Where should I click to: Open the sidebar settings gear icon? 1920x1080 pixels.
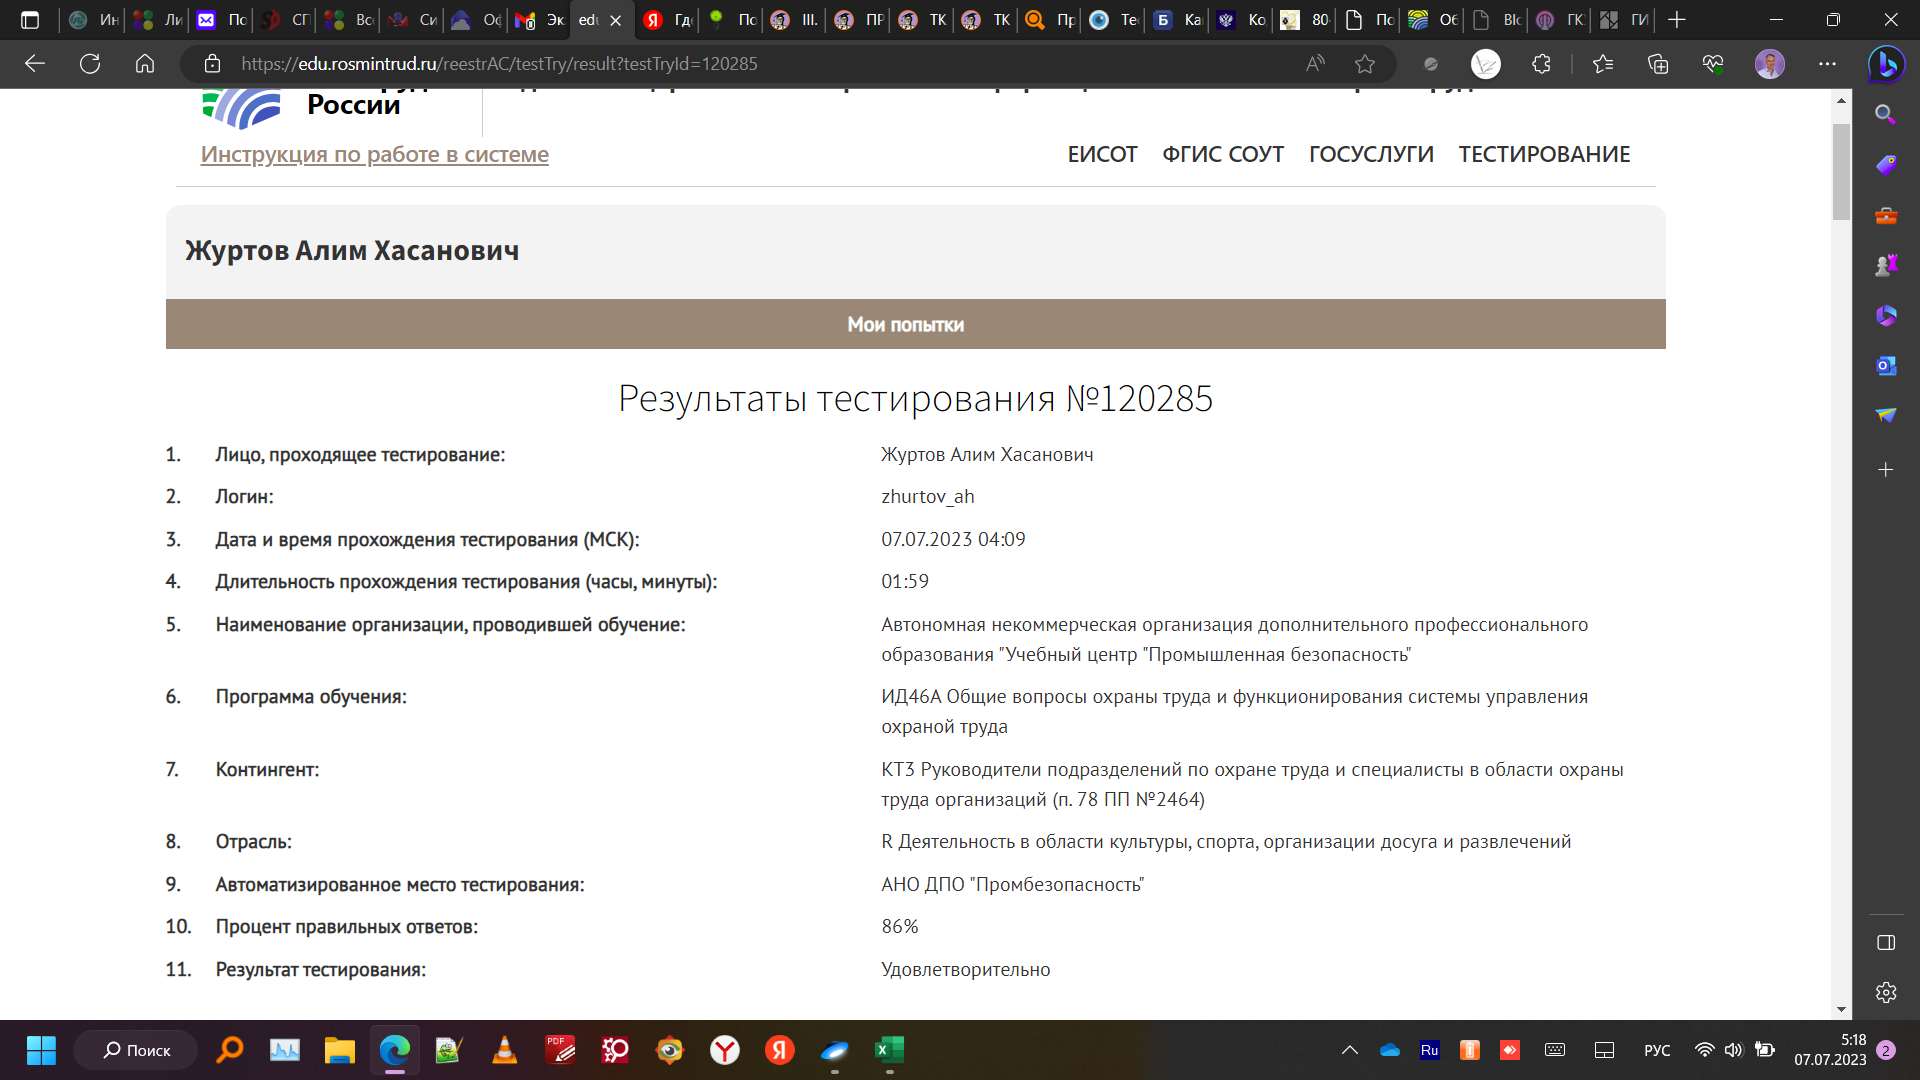pyautogui.click(x=1886, y=992)
